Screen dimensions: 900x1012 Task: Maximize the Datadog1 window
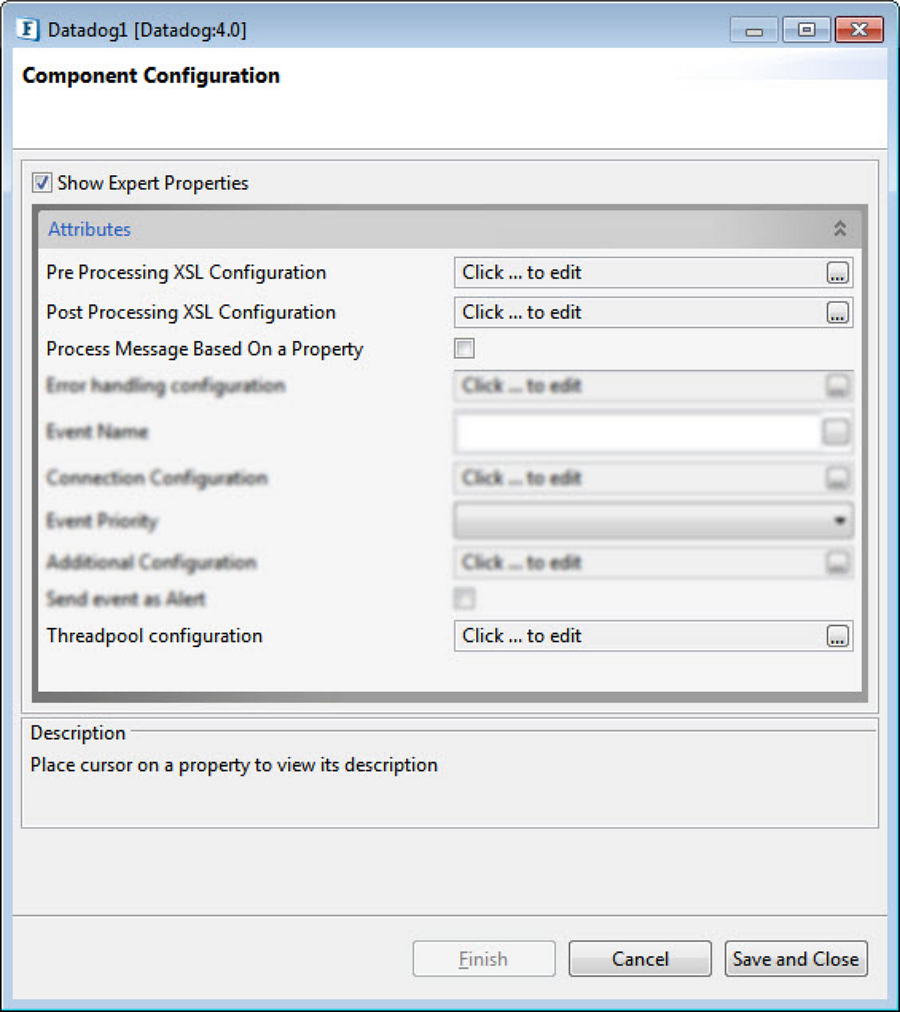[806, 30]
